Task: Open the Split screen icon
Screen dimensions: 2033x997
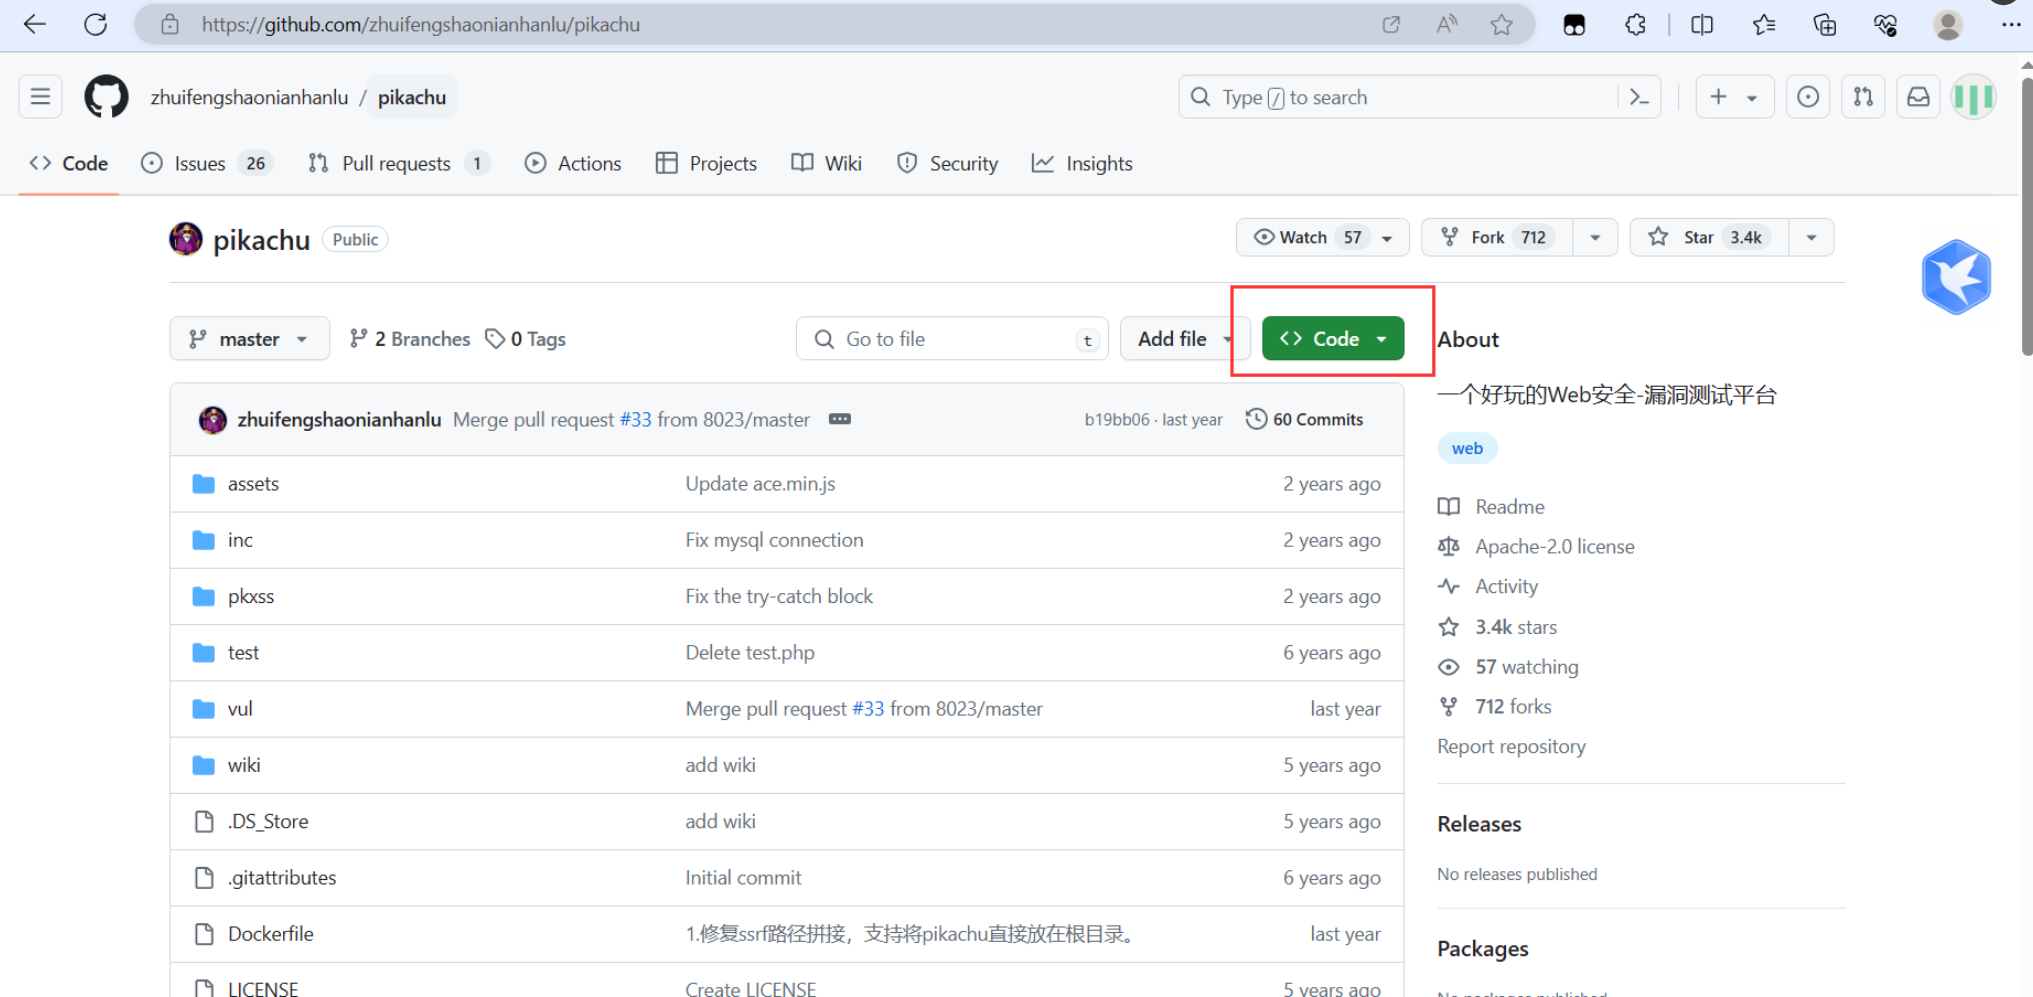Action: click(x=1702, y=24)
